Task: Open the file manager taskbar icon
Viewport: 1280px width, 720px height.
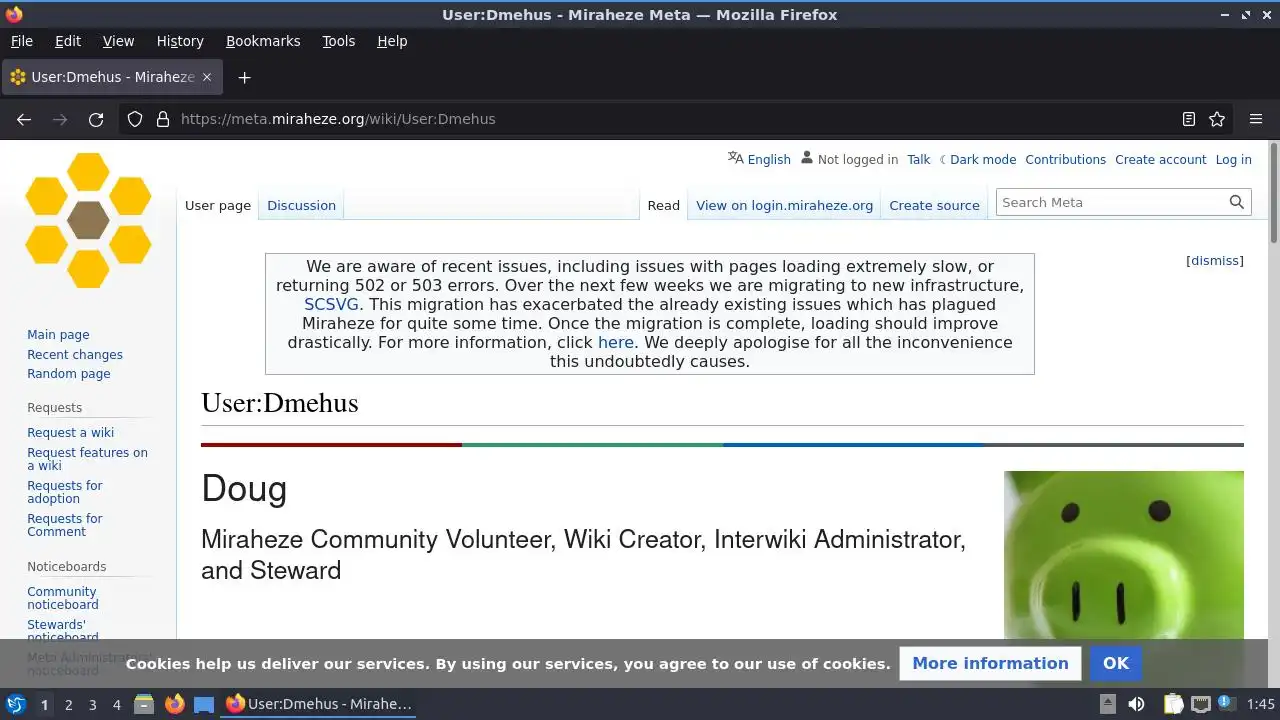Action: (x=144, y=704)
